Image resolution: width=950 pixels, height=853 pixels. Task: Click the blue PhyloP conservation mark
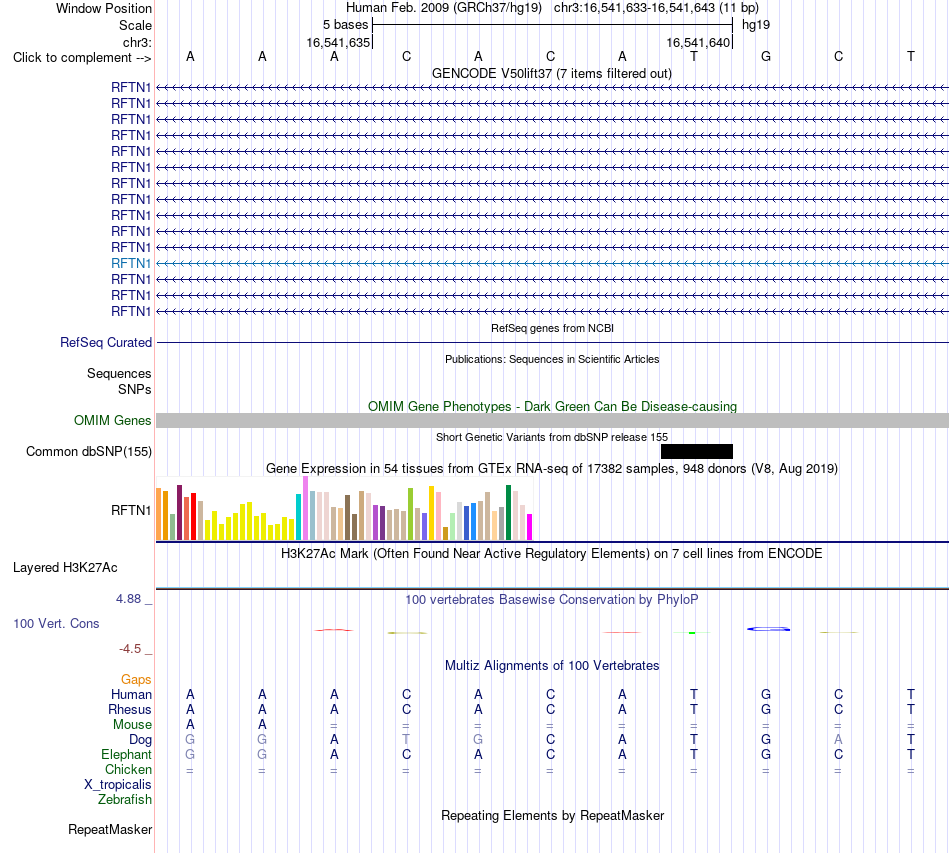click(x=768, y=629)
